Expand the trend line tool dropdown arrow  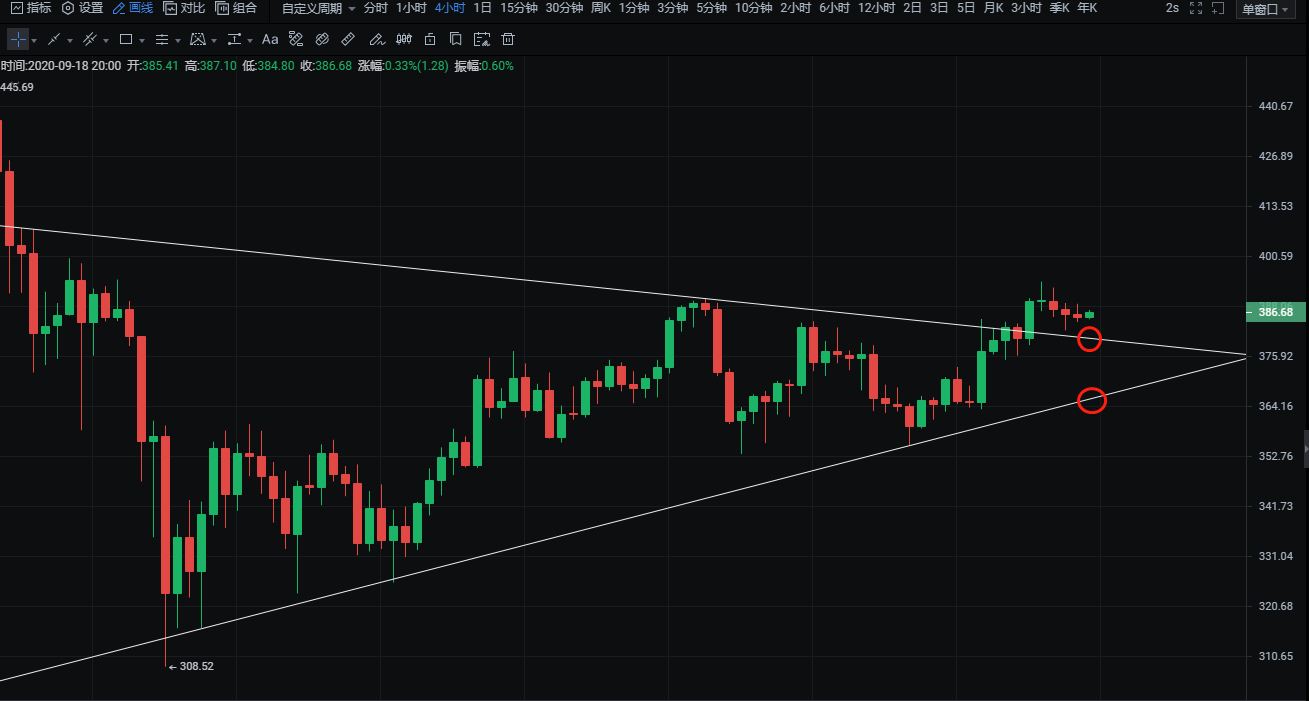(70, 41)
